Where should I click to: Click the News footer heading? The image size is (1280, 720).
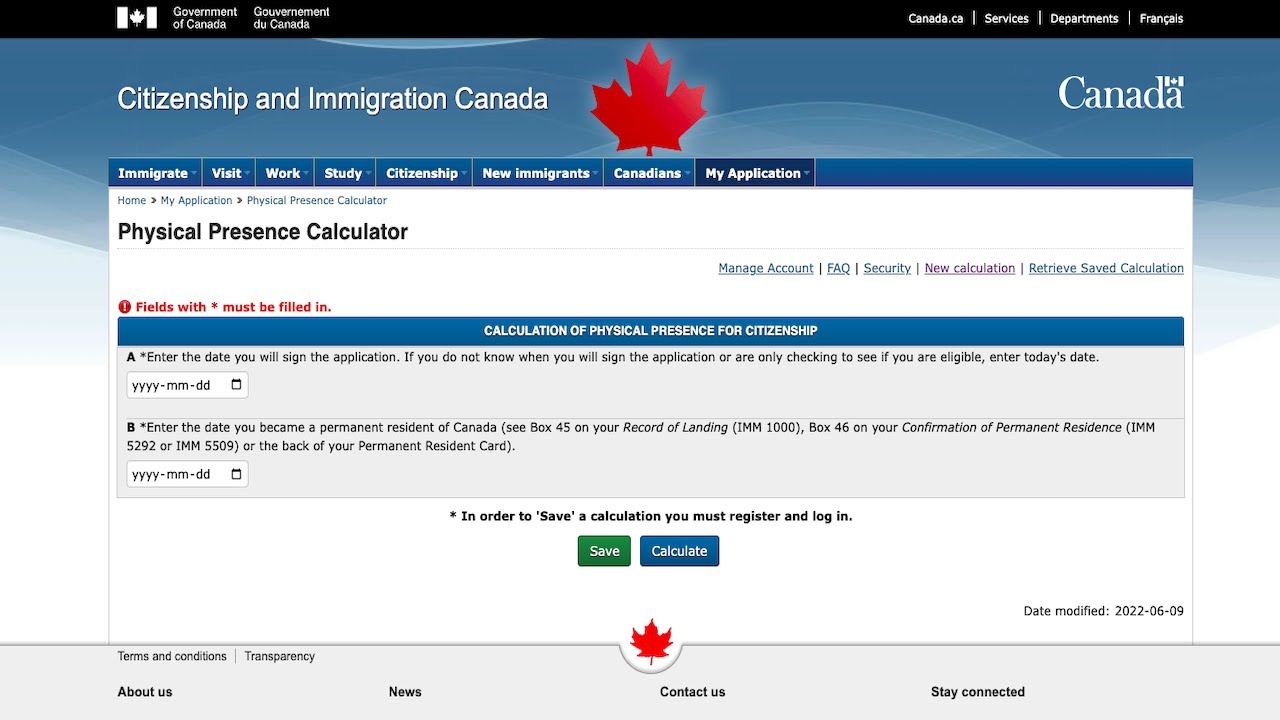pos(405,692)
